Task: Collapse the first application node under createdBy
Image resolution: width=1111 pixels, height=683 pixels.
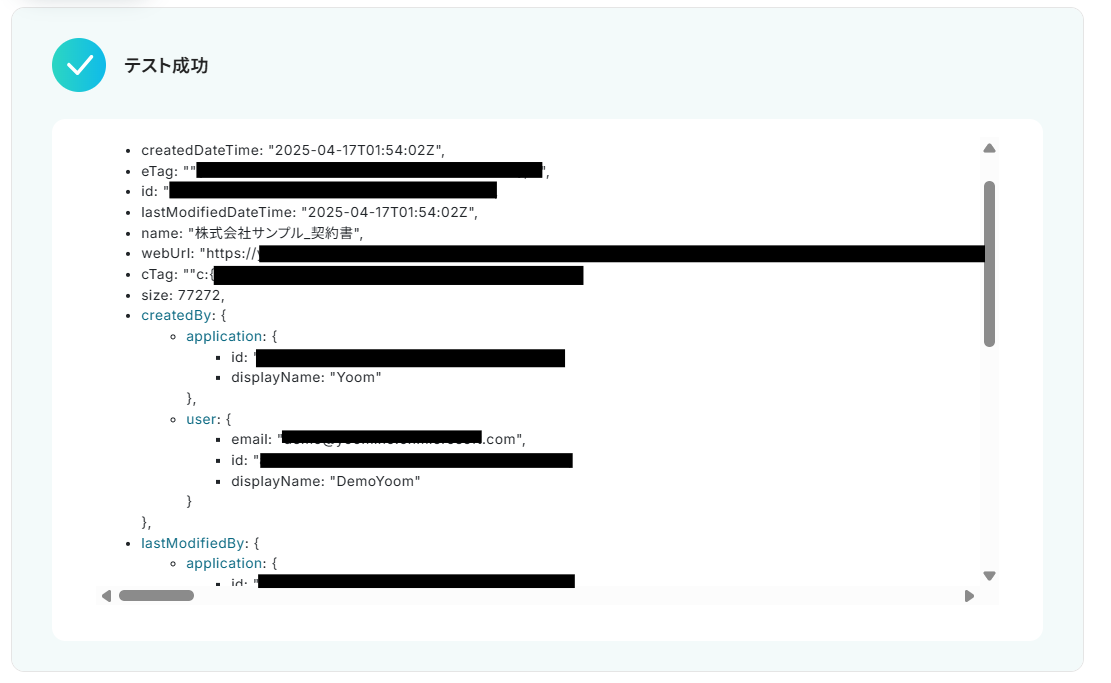Action: [x=225, y=337]
